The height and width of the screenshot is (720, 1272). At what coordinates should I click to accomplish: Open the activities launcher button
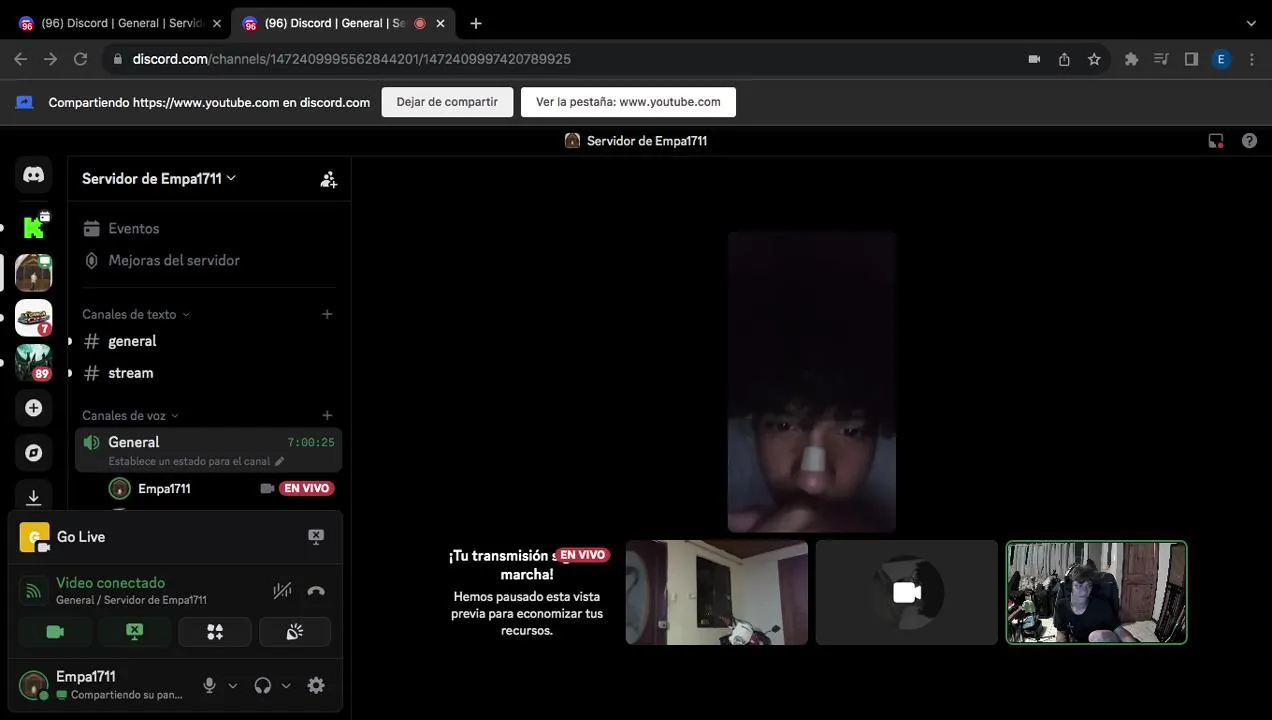[x=215, y=632]
